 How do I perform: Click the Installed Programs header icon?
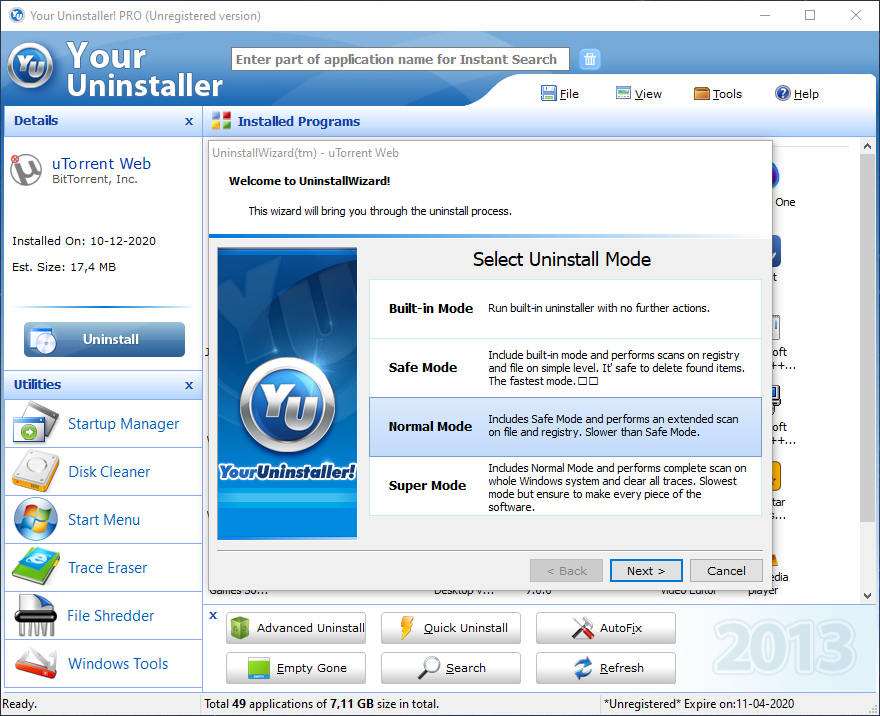click(221, 121)
